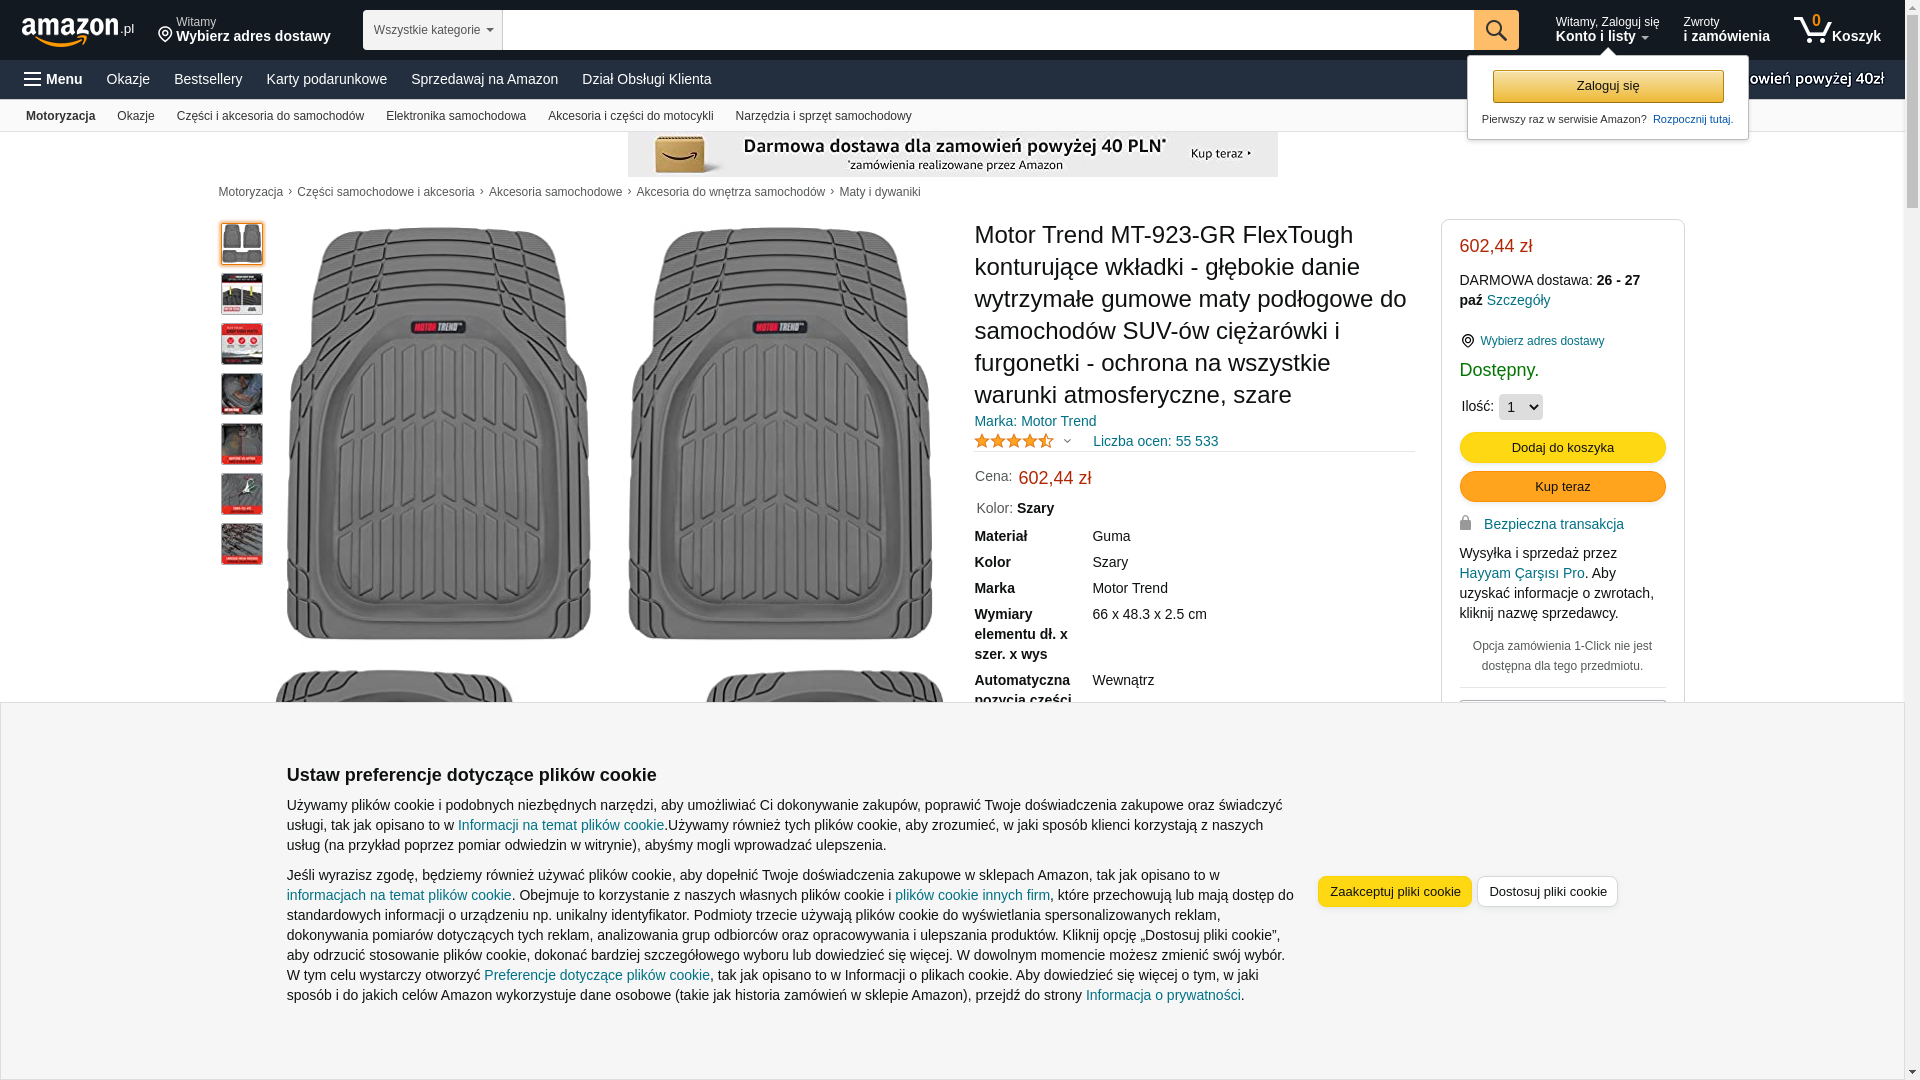Expand the Wszystkie kategorie search dropdown

(x=432, y=30)
